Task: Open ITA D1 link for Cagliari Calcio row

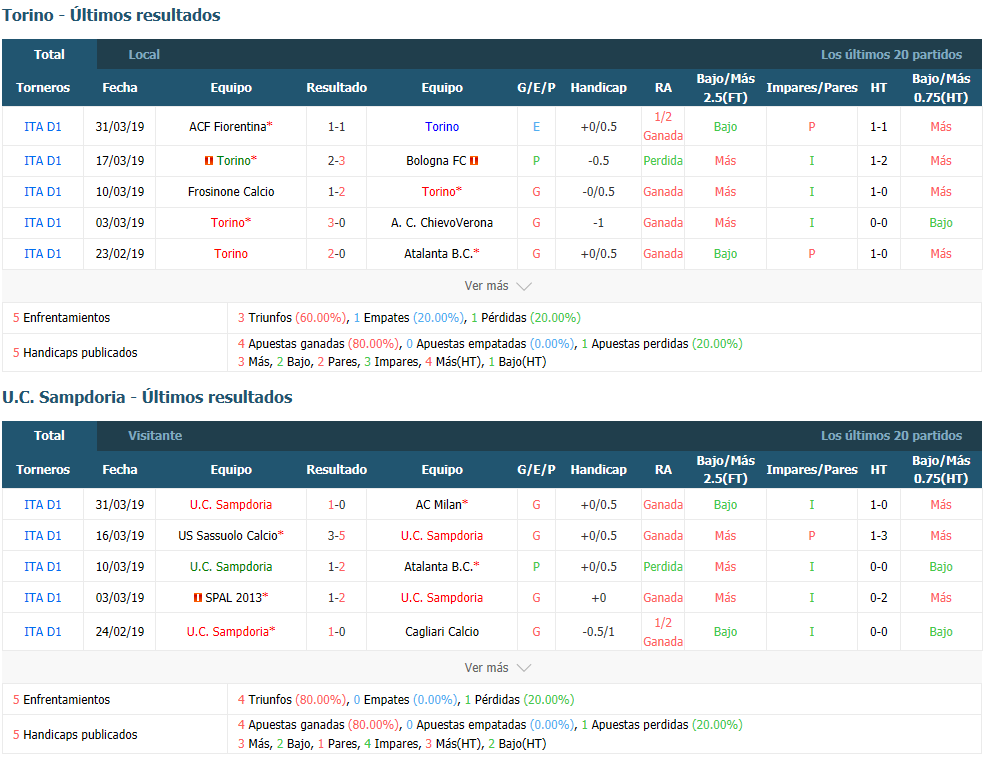Action: pyautogui.click(x=43, y=632)
